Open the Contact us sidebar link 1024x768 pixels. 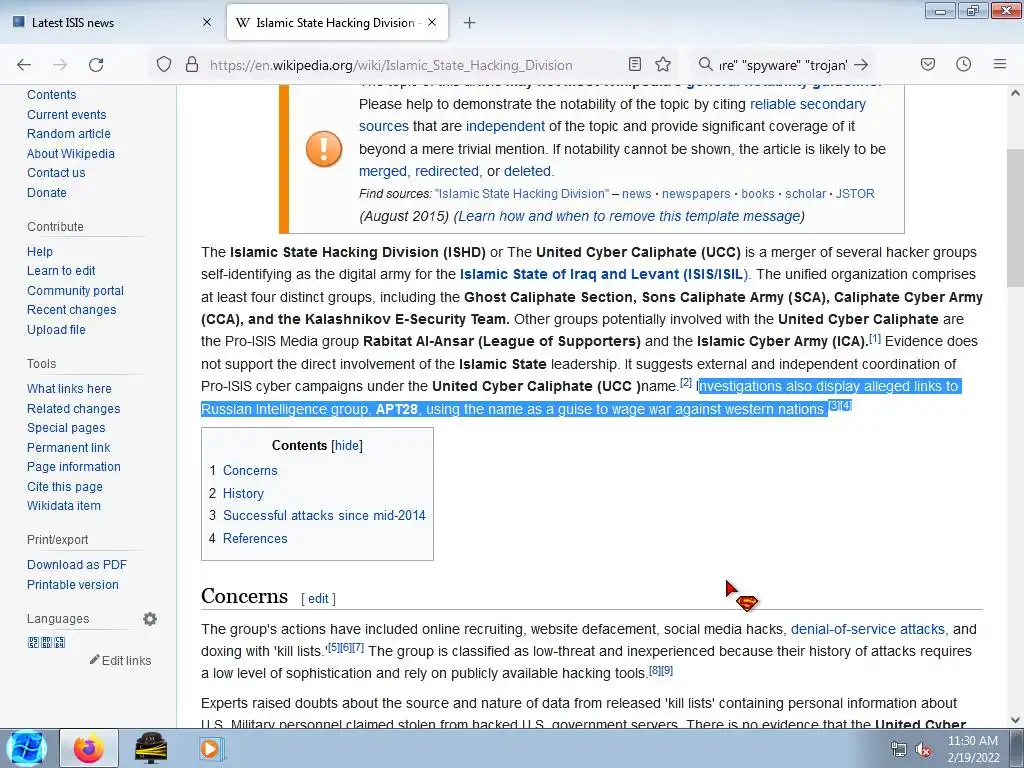click(x=56, y=172)
